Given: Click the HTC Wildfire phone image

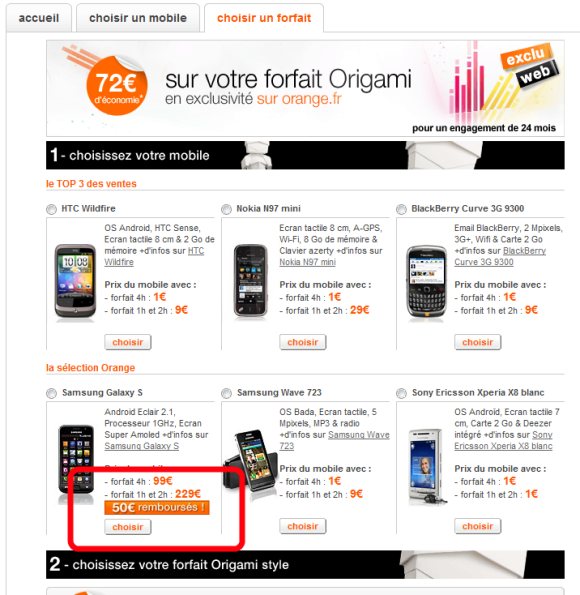Looking at the screenshot, I should (x=75, y=282).
